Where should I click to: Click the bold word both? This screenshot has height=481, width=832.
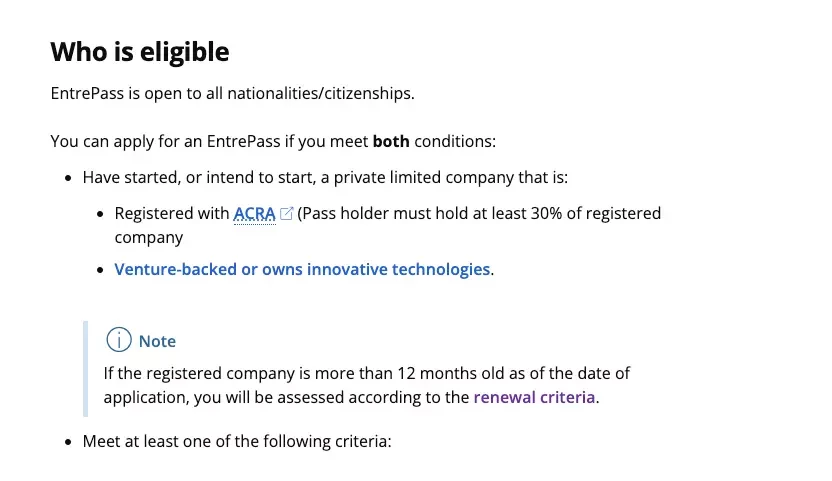coord(391,142)
